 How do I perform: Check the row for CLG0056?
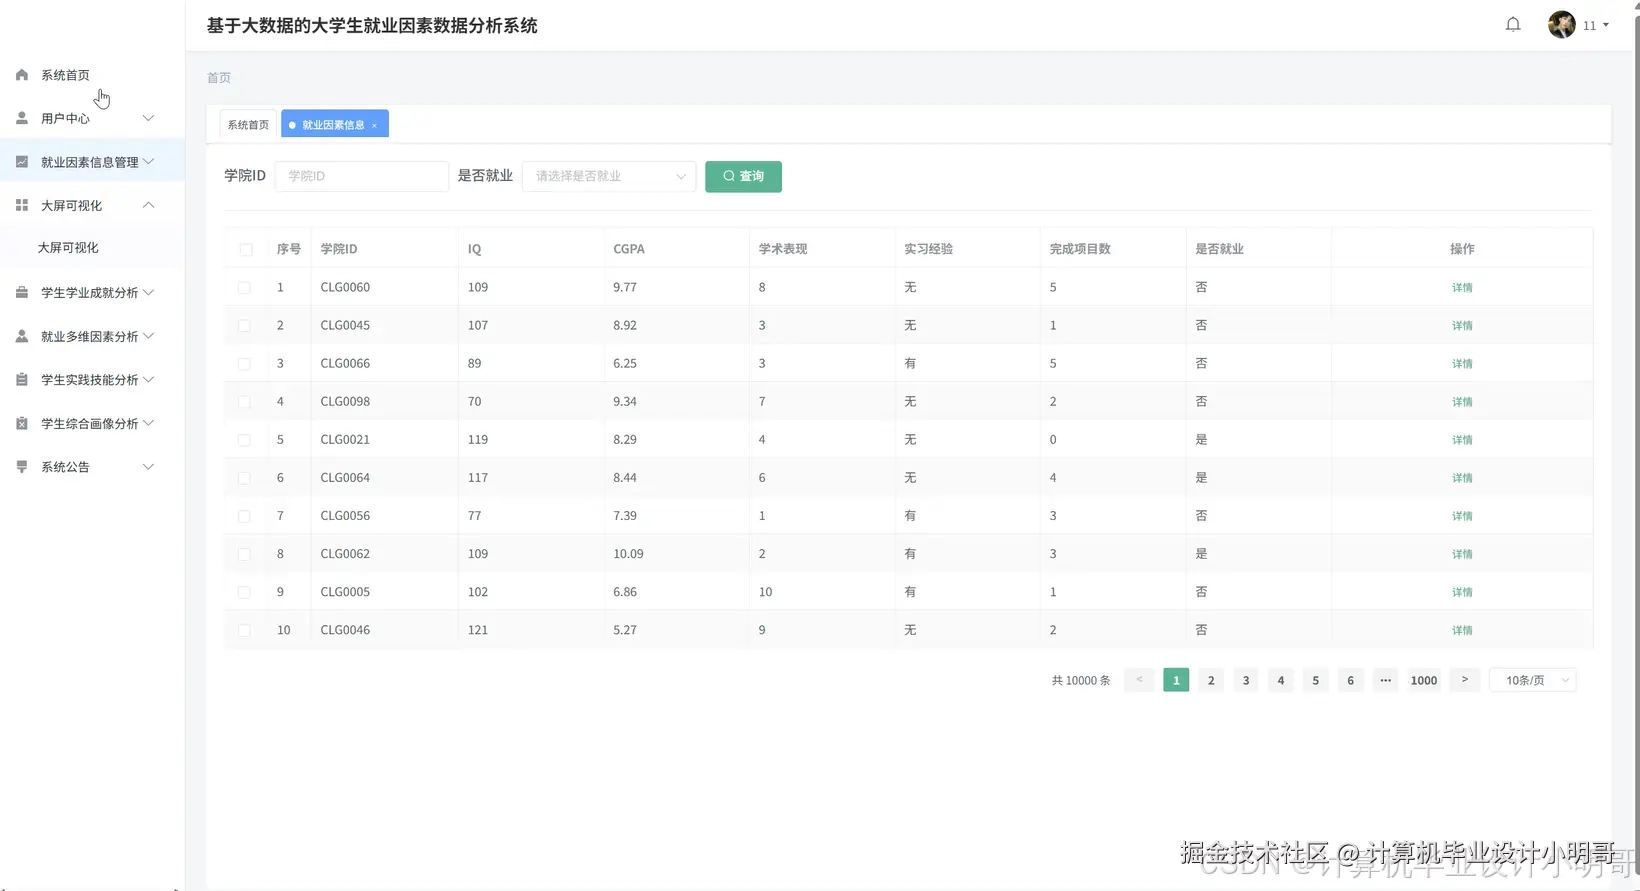[x=244, y=516]
